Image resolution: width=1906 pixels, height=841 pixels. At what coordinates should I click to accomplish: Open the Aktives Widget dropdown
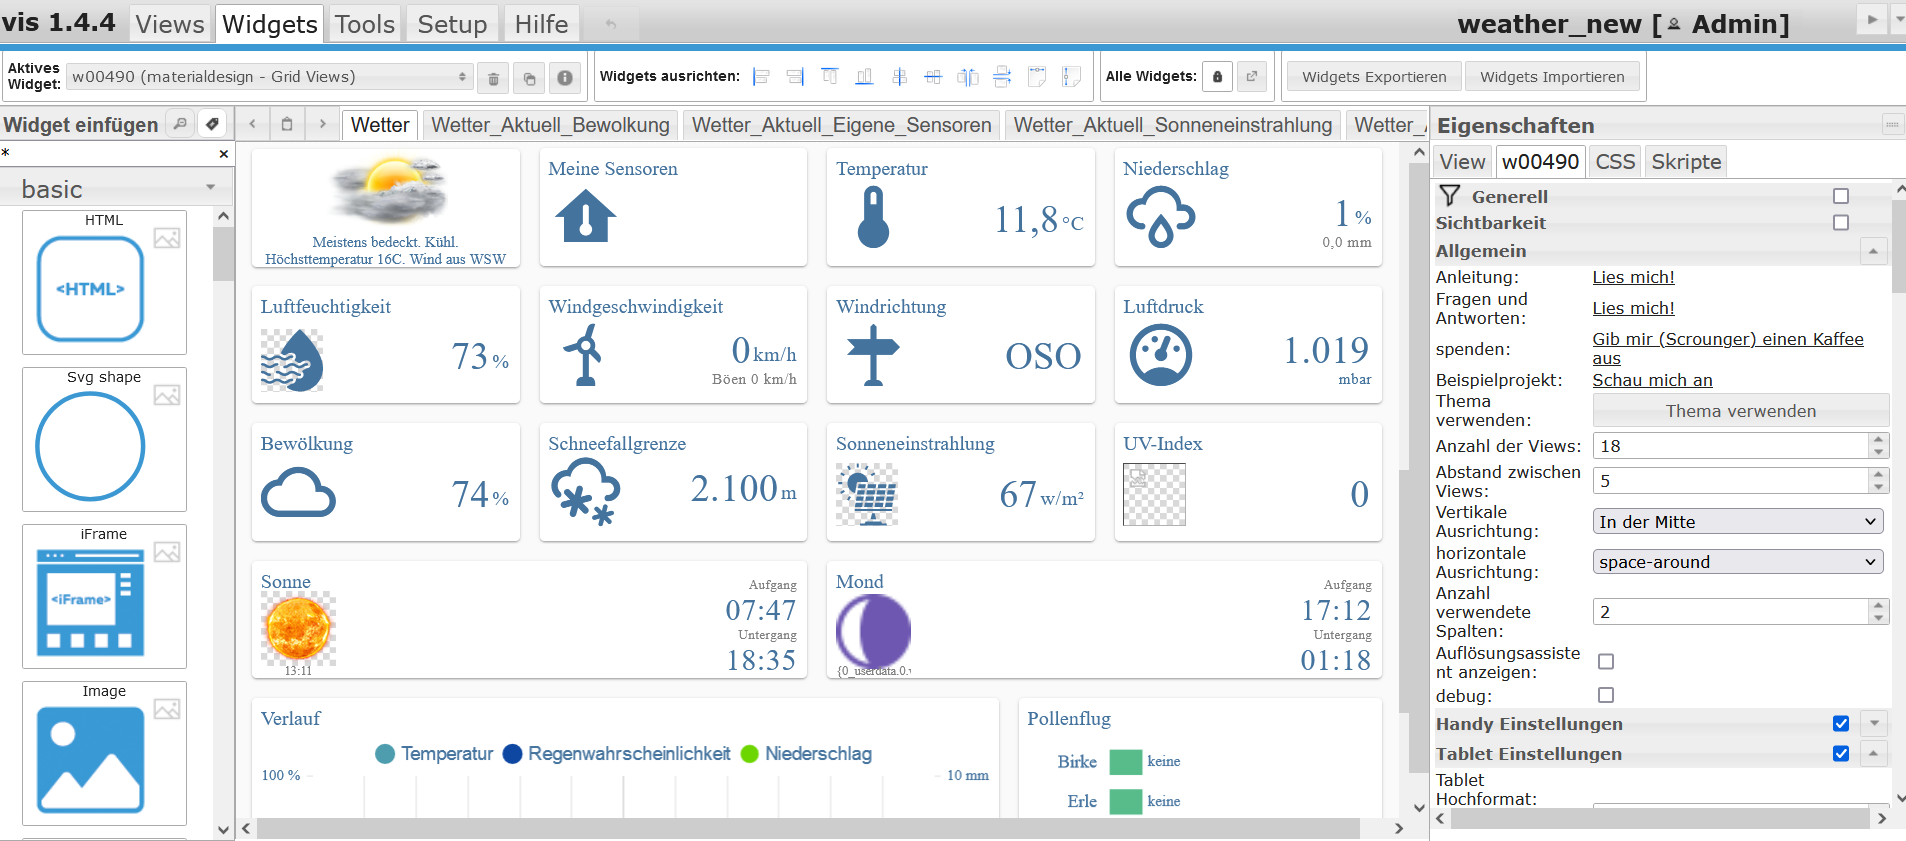269,77
